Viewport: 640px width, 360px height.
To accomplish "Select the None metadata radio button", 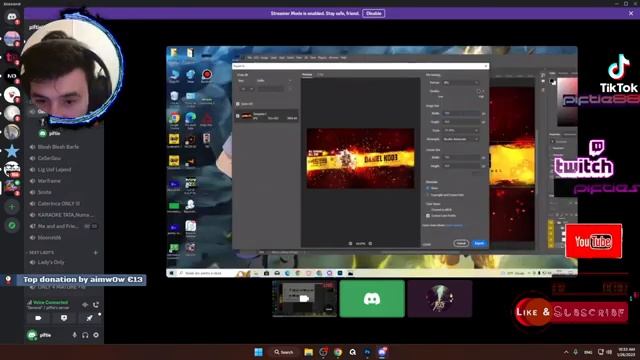I will 428,188.
